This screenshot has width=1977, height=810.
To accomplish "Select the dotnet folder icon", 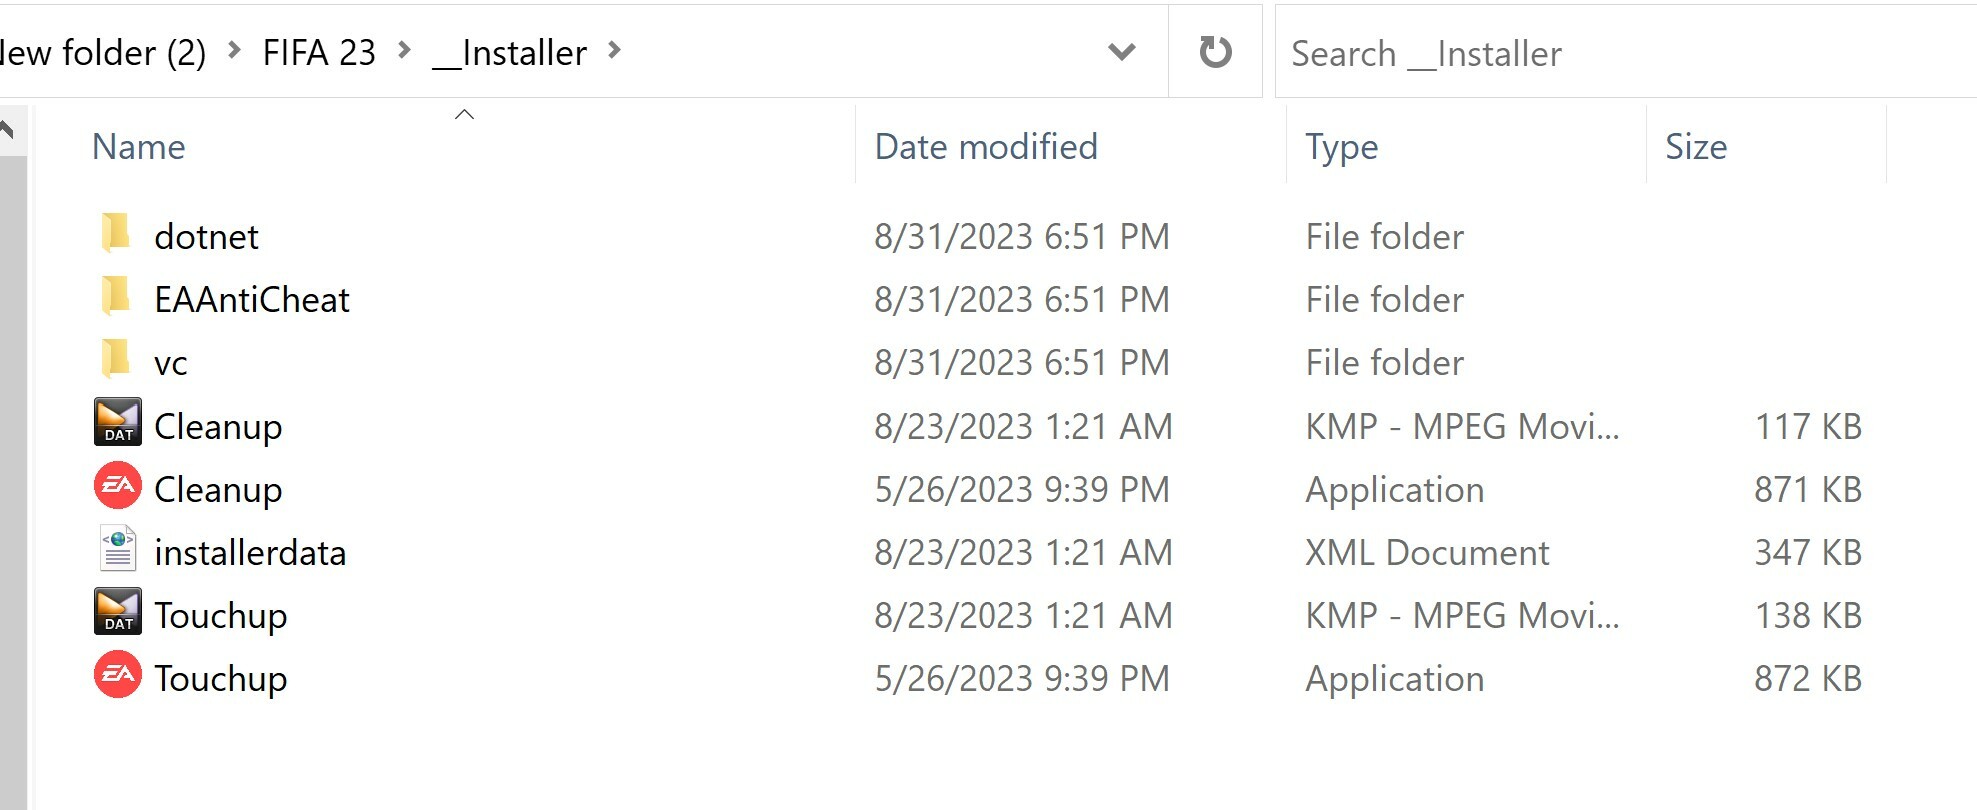I will point(116,233).
